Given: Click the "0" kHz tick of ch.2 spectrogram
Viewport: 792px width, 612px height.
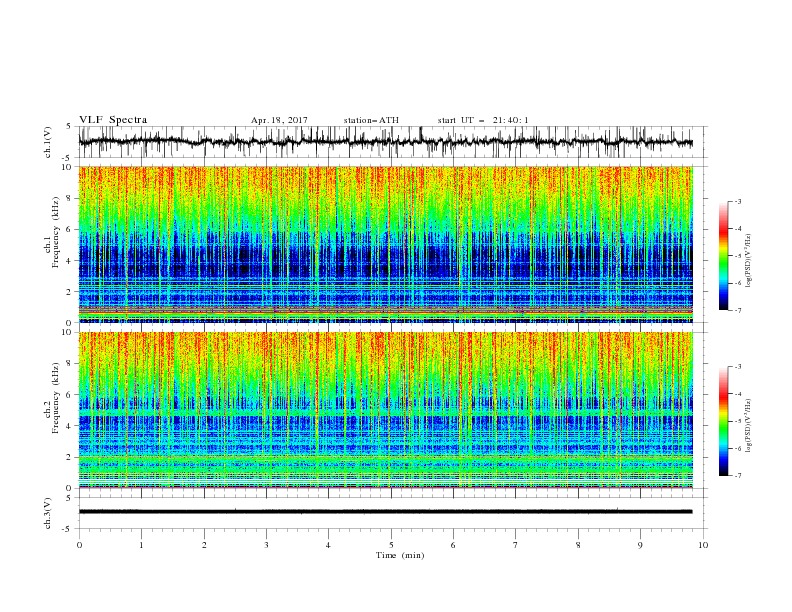Looking at the screenshot, I should tap(70, 488).
